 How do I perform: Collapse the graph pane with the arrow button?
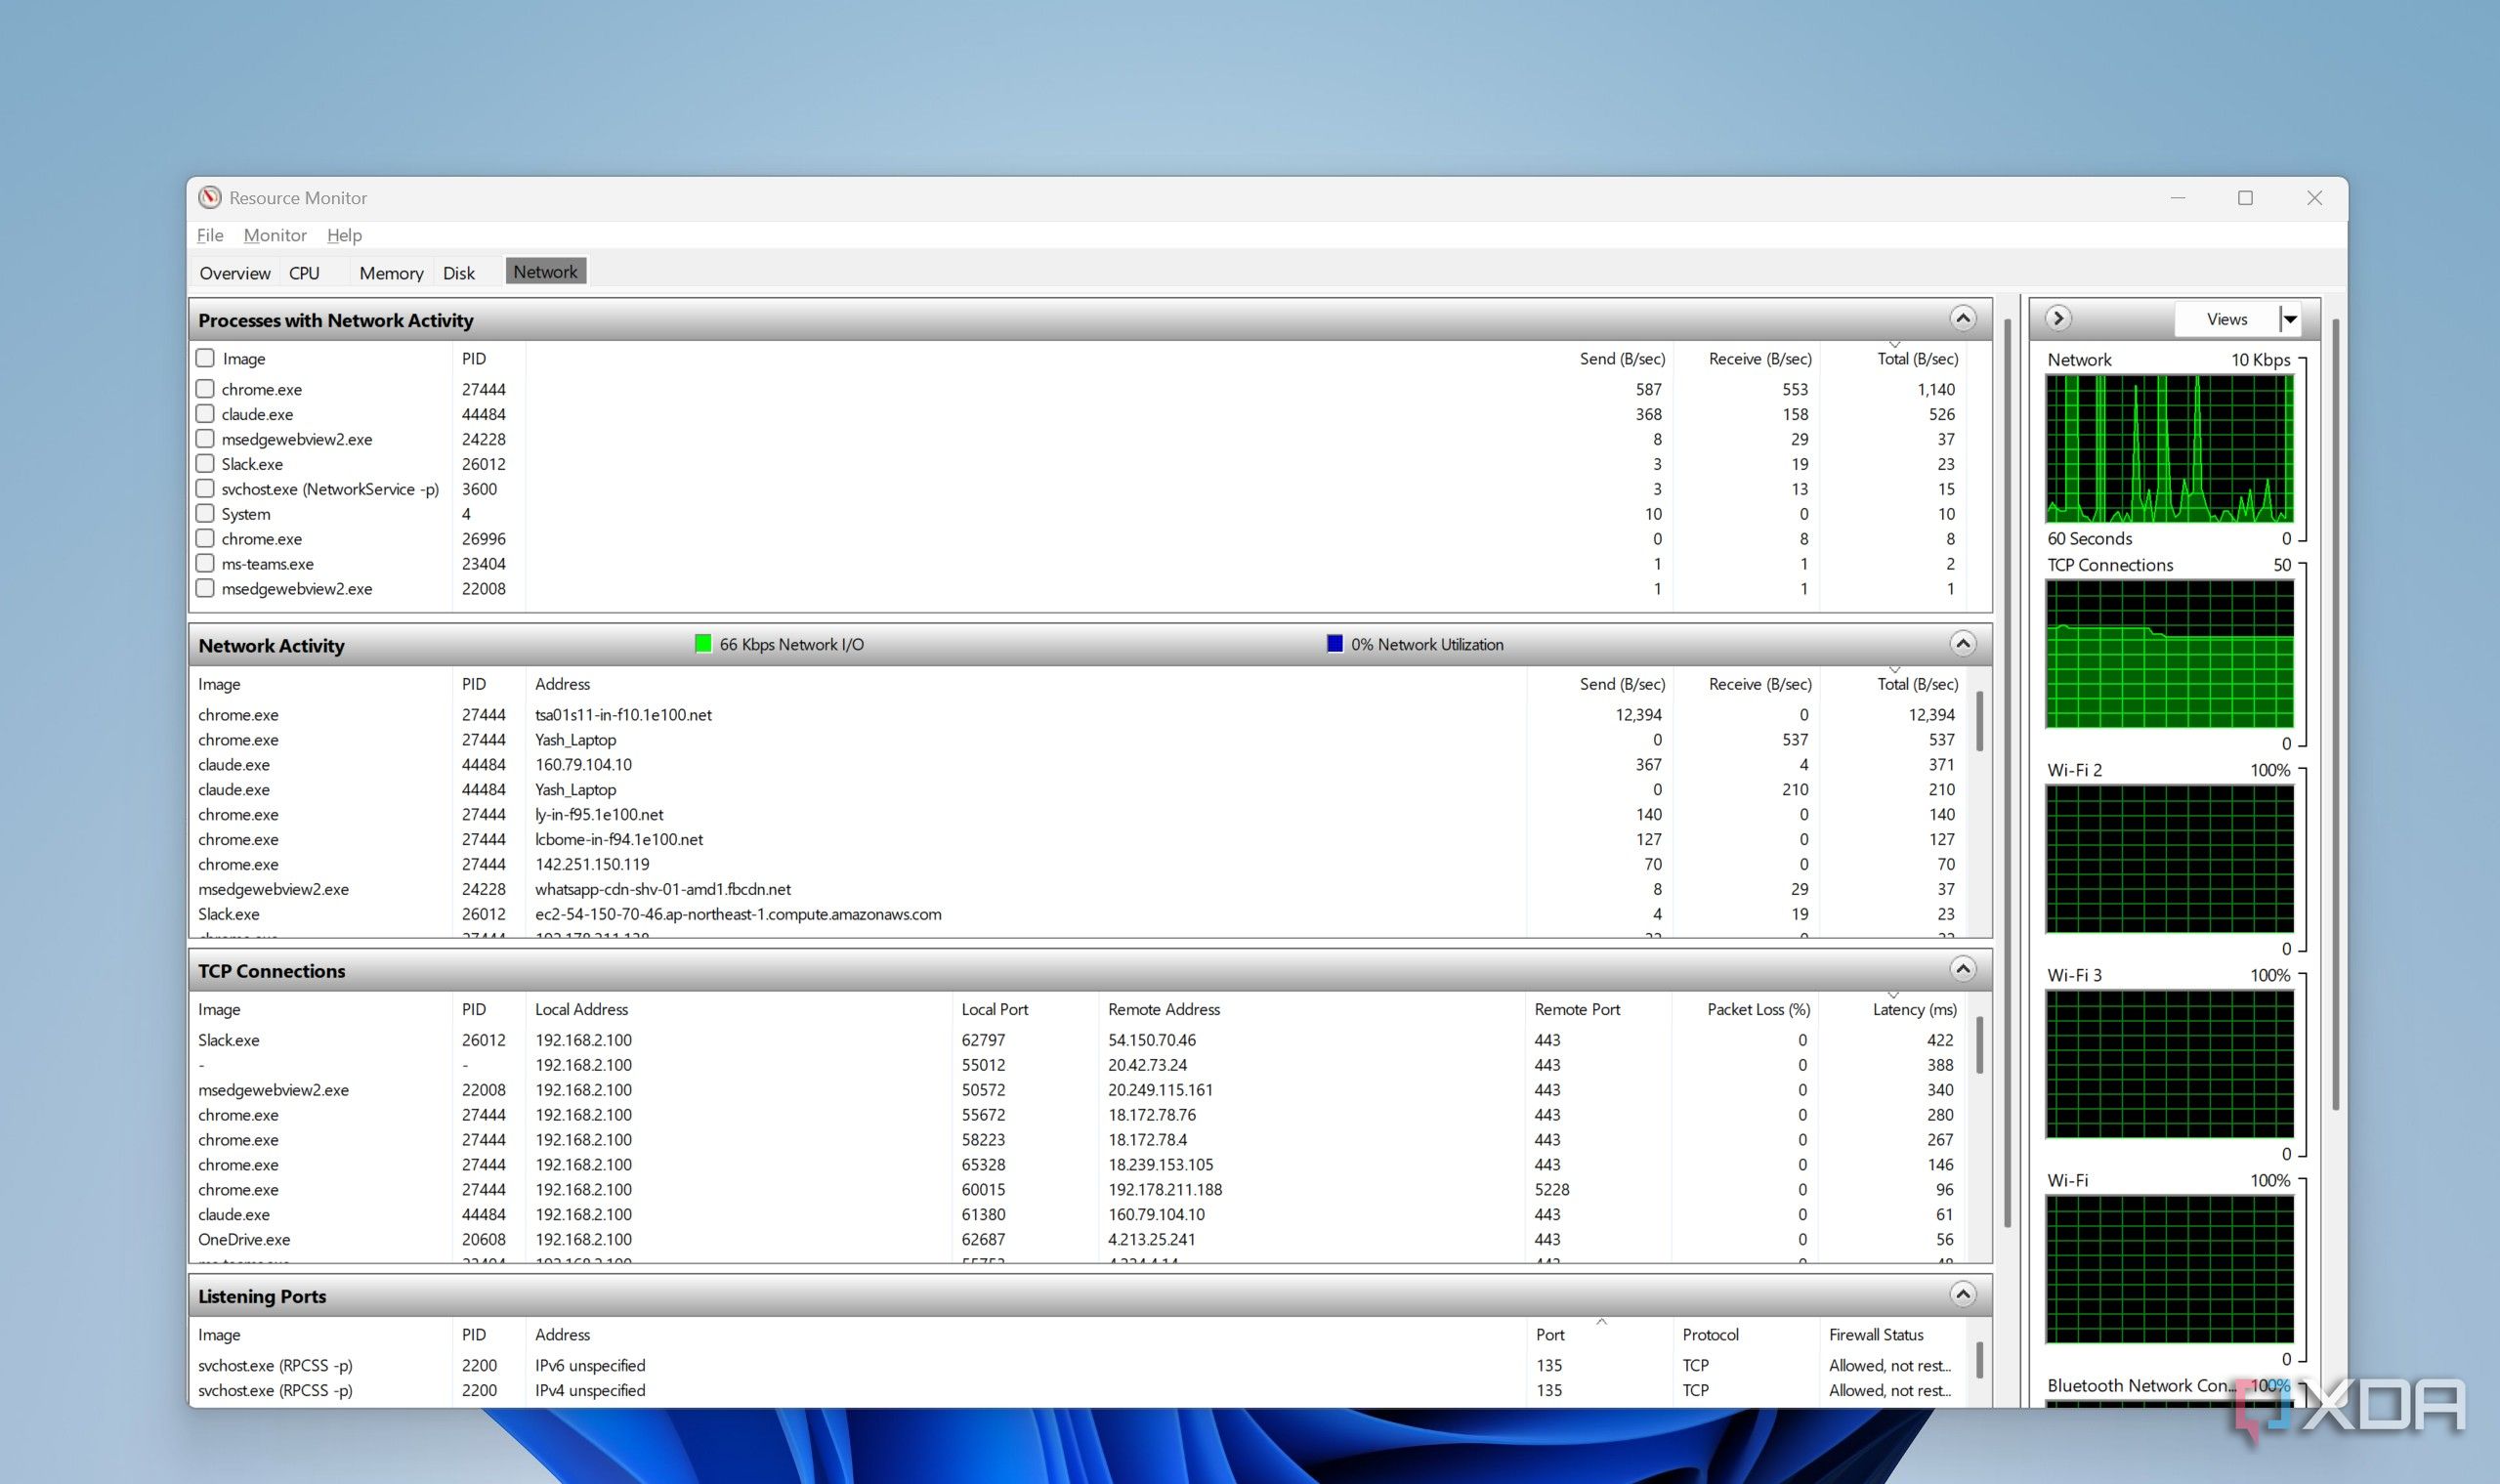(2057, 318)
